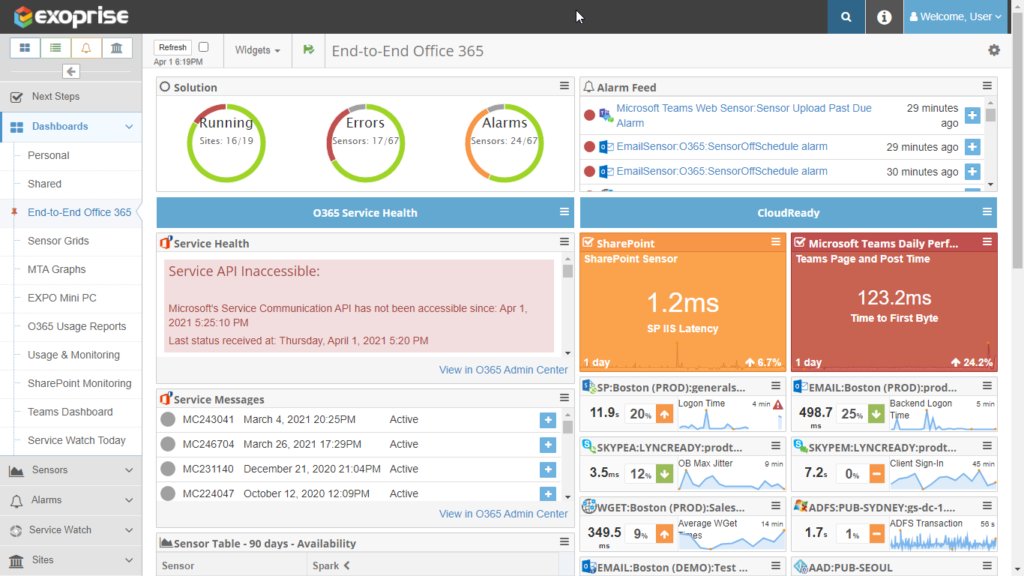
Task: Click the info icon in header
Action: [x=884, y=17]
